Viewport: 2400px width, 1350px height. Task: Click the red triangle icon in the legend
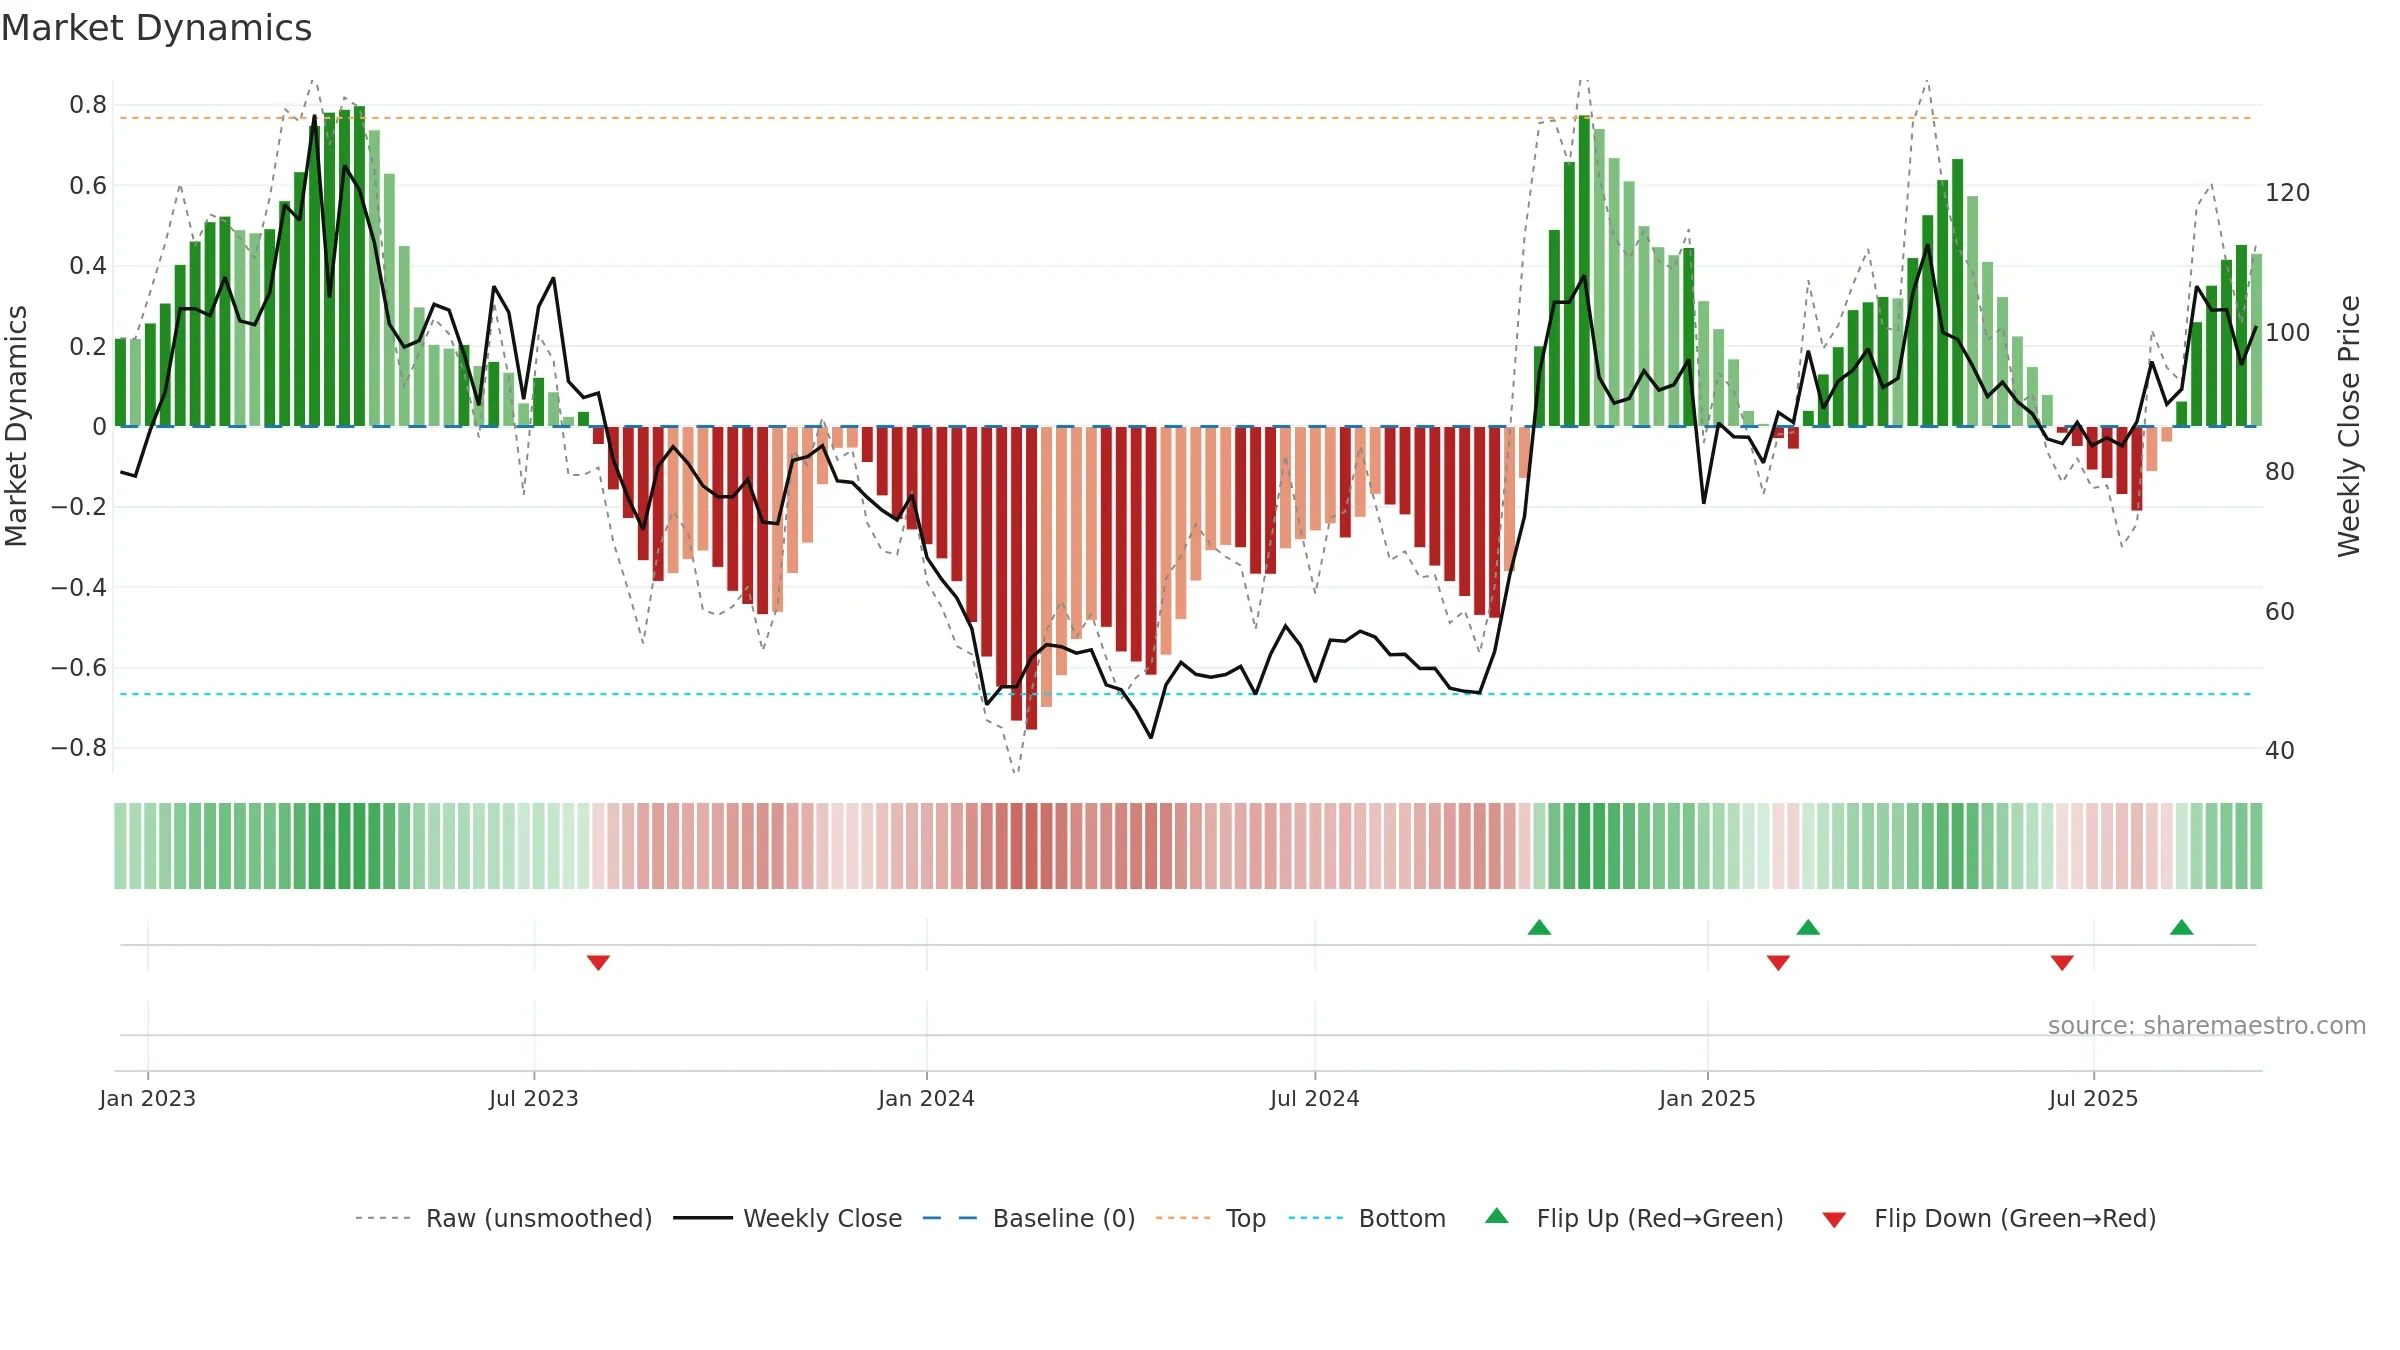[x=1834, y=1220]
